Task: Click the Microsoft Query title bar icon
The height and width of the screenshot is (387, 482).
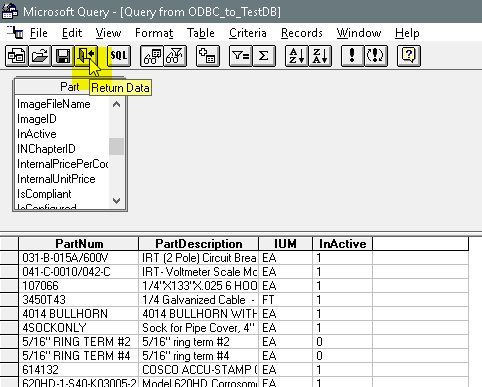Action: tap(10, 11)
